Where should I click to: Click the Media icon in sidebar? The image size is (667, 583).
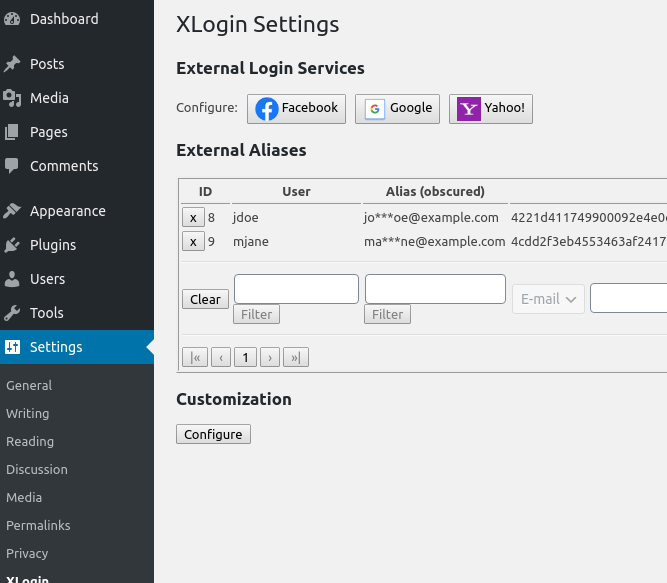[x=12, y=98]
